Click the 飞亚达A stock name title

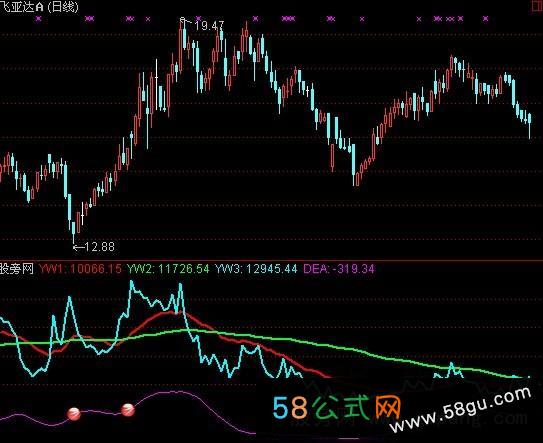(21, 7)
